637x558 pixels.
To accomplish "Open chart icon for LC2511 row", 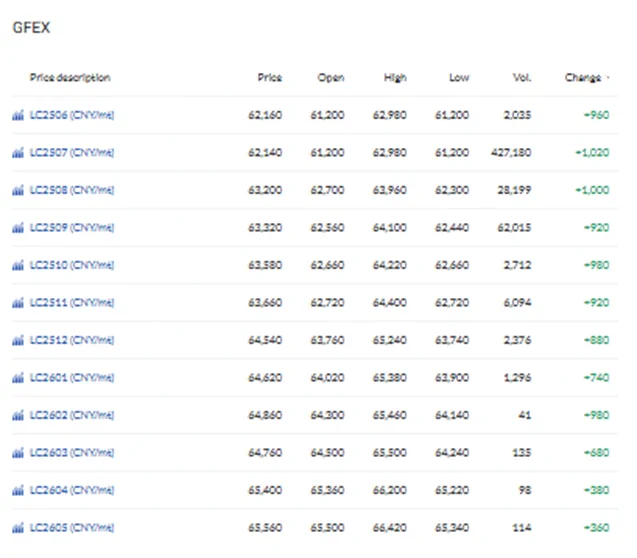I will tap(18, 303).
